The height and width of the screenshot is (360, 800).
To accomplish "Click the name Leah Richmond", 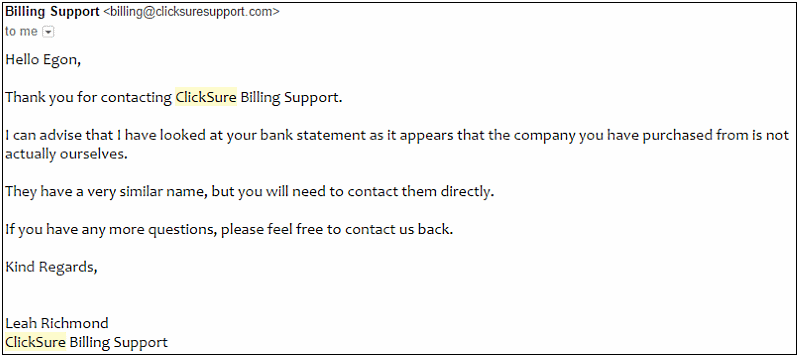I will click(x=57, y=323).
